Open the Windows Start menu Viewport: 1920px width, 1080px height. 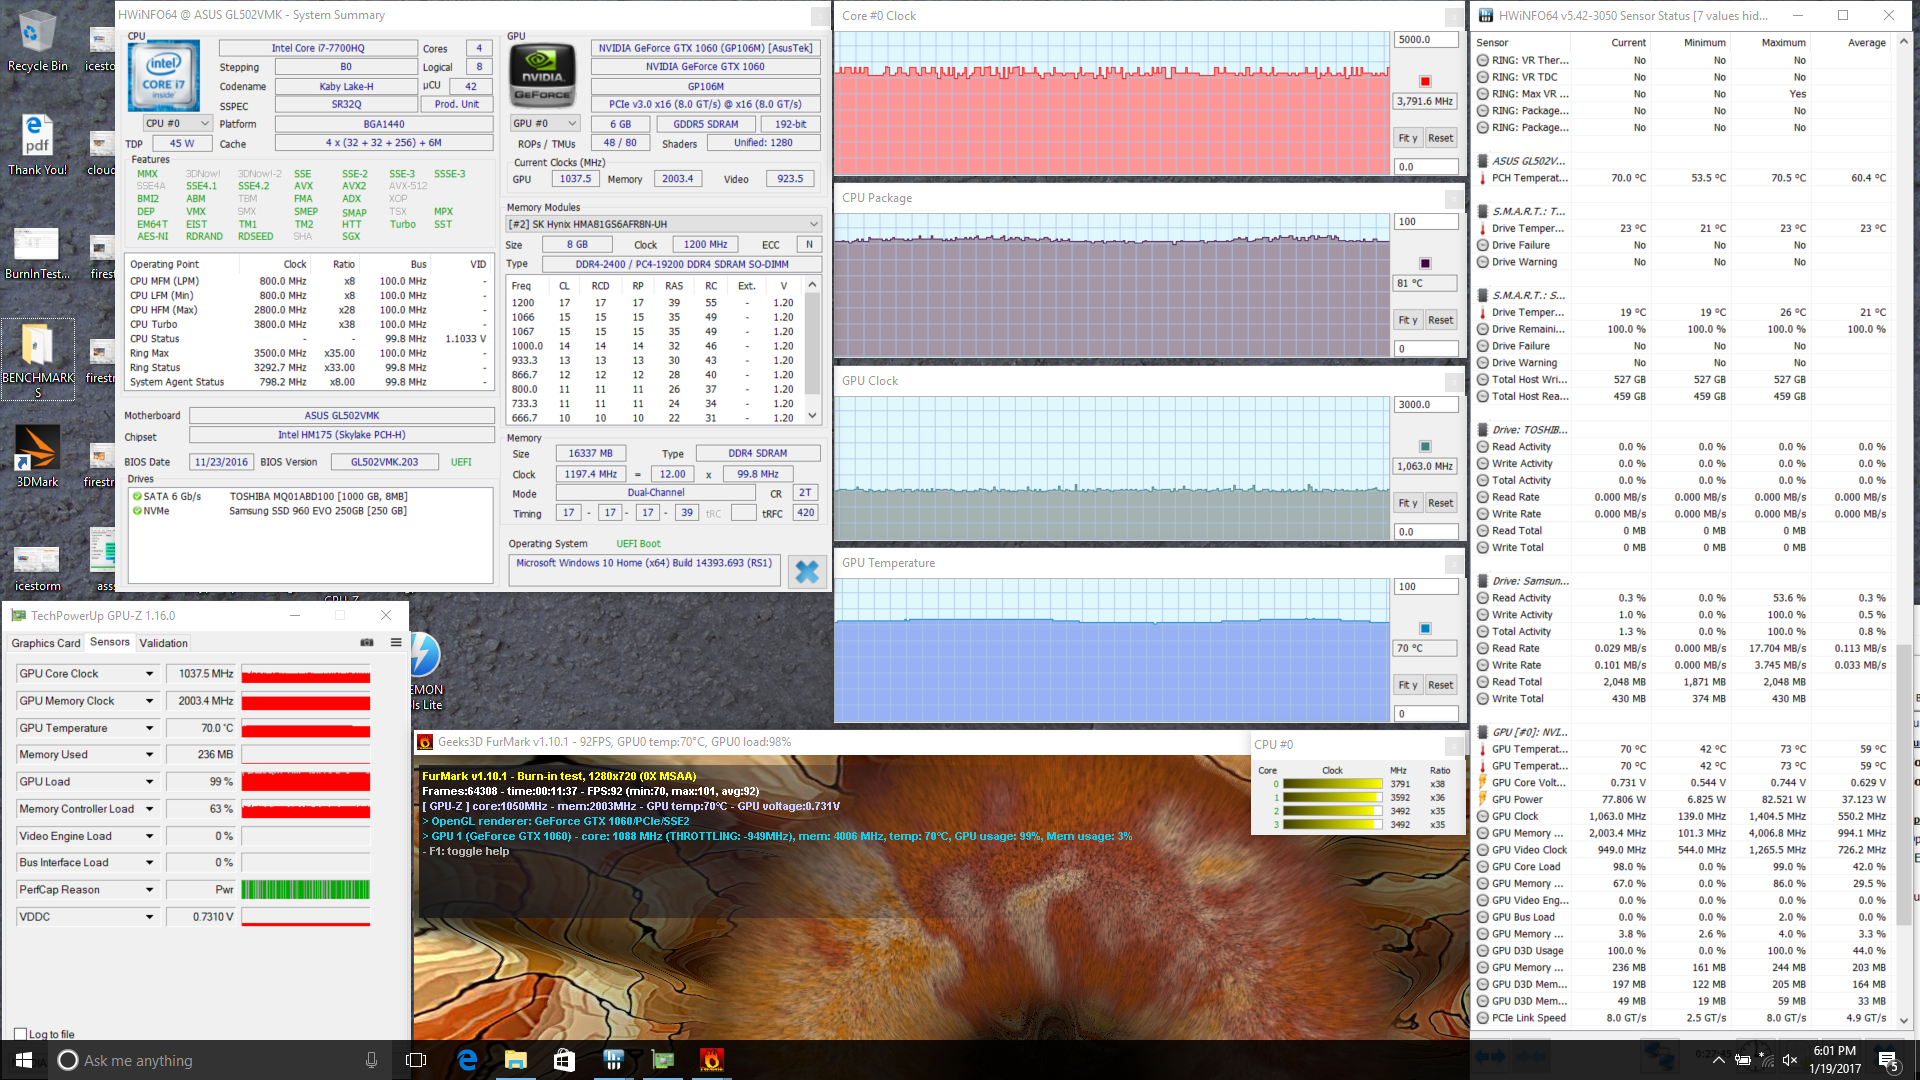click(x=24, y=1060)
